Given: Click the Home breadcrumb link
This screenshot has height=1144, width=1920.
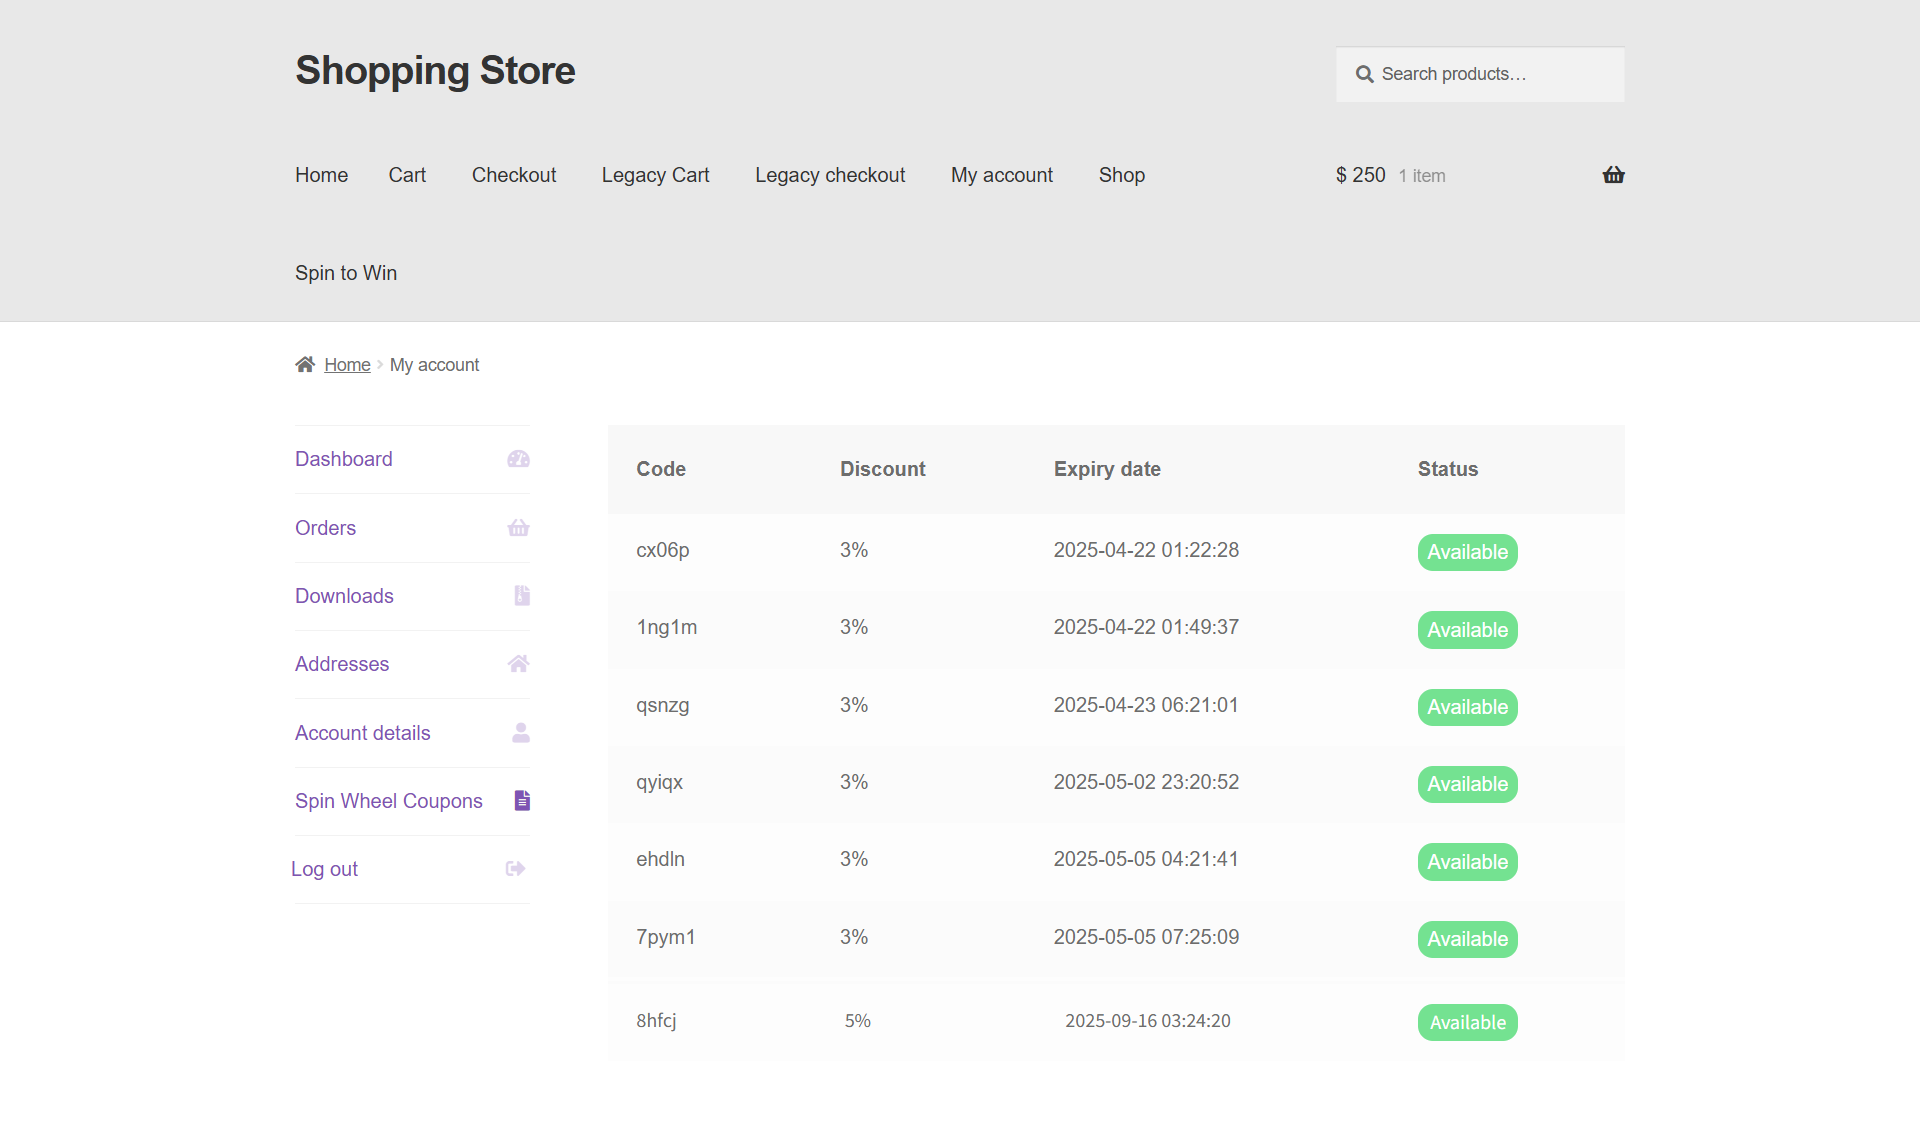Looking at the screenshot, I should [x=347, y=365].
